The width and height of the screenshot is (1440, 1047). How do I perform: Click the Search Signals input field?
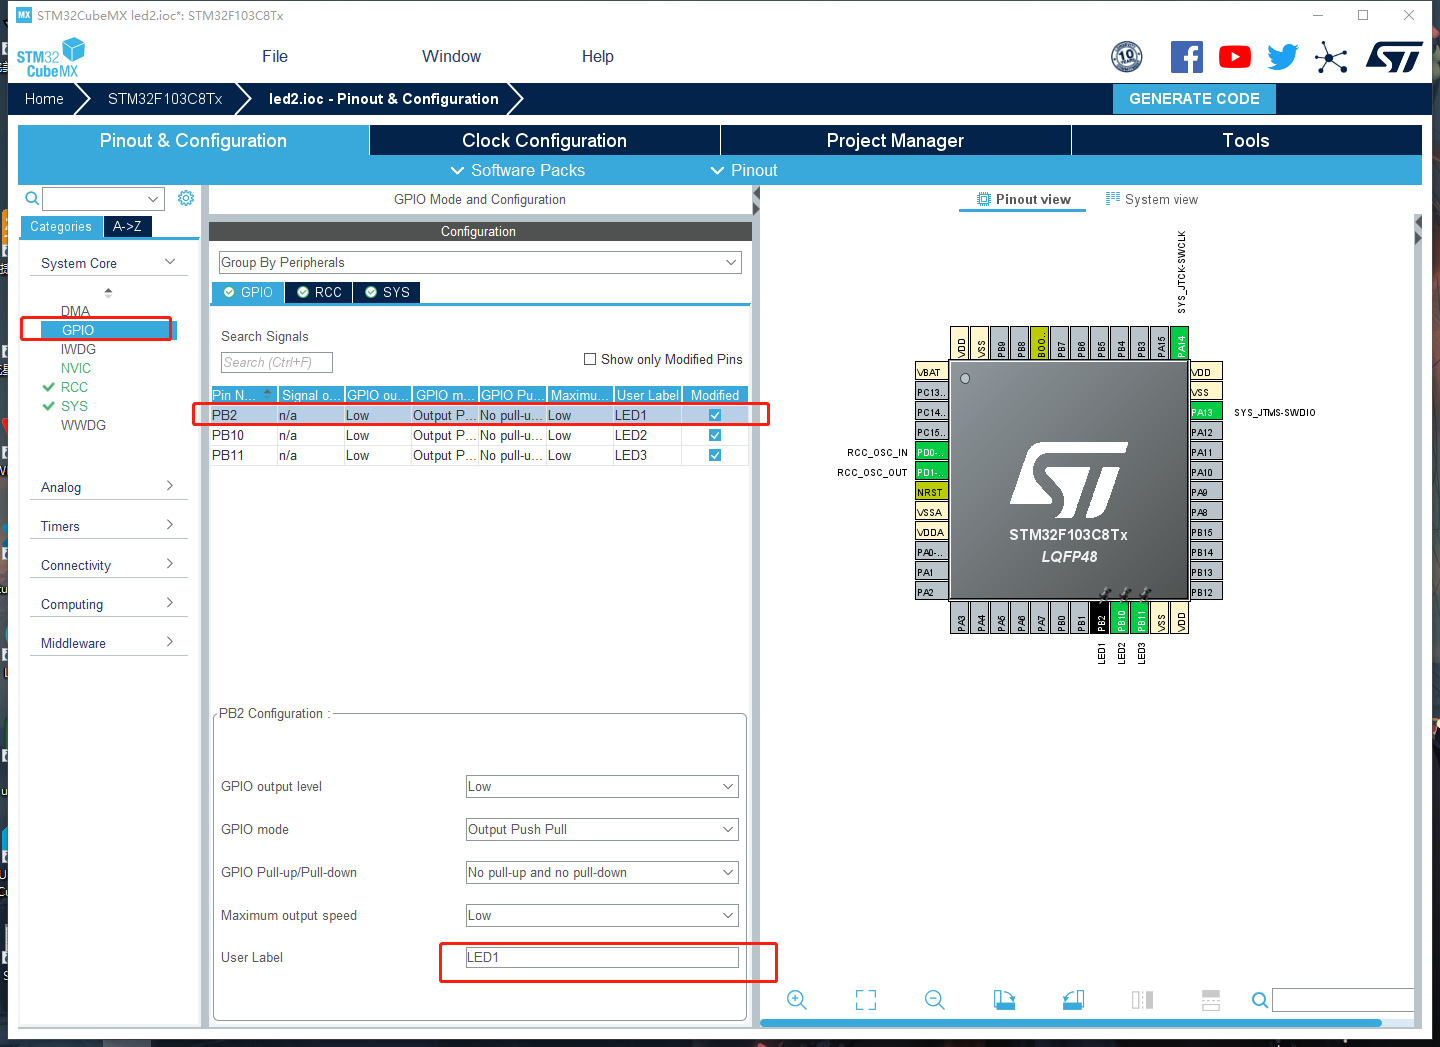pyautogui.click(x=277, y=362)
